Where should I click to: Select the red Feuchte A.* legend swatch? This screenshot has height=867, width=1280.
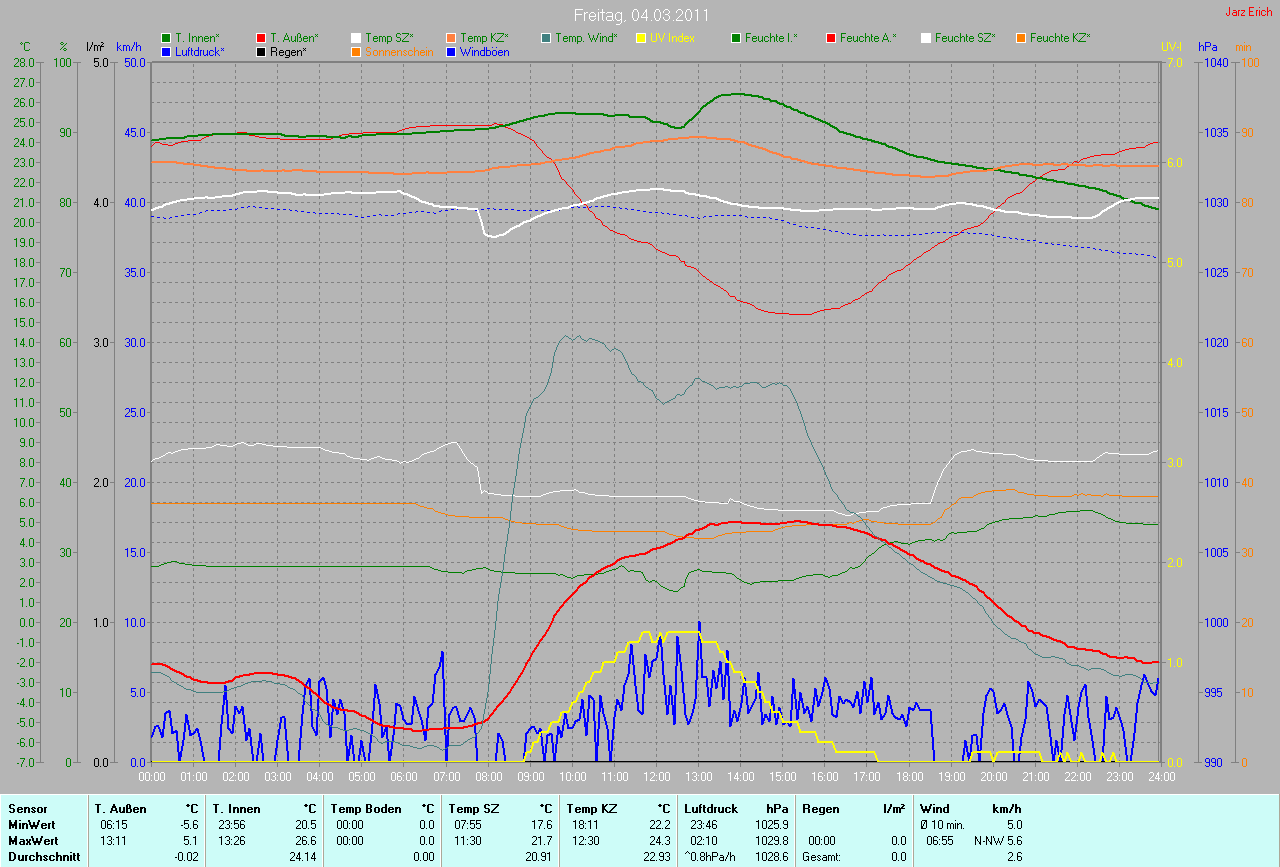point(830,38)
